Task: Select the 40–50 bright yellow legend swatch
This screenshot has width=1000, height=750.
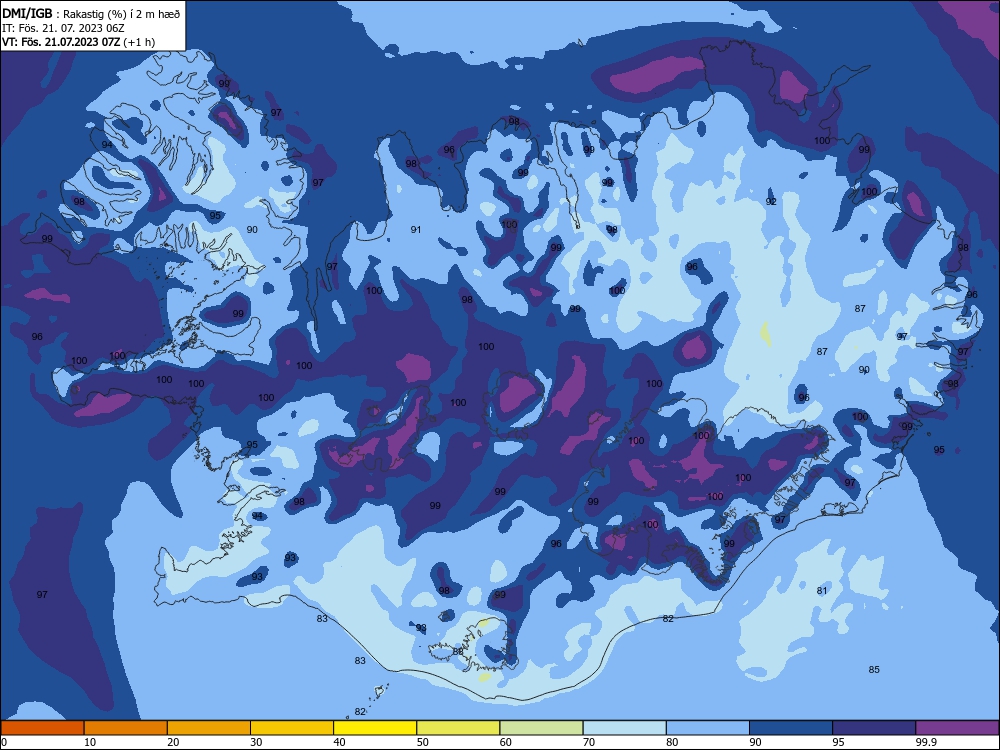Action: point(375,728)
